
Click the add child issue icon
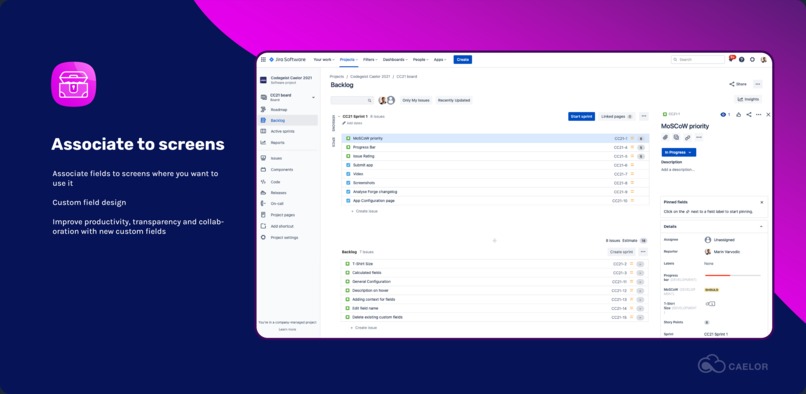[x=676, y=137]
